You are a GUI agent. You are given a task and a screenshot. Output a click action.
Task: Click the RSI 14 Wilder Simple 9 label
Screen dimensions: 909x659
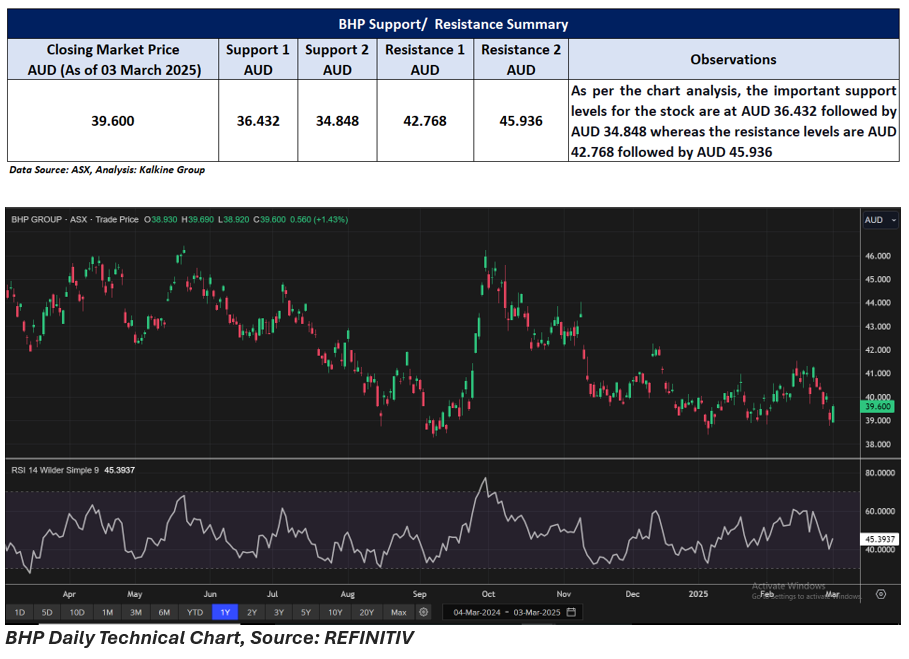[55, 470]
